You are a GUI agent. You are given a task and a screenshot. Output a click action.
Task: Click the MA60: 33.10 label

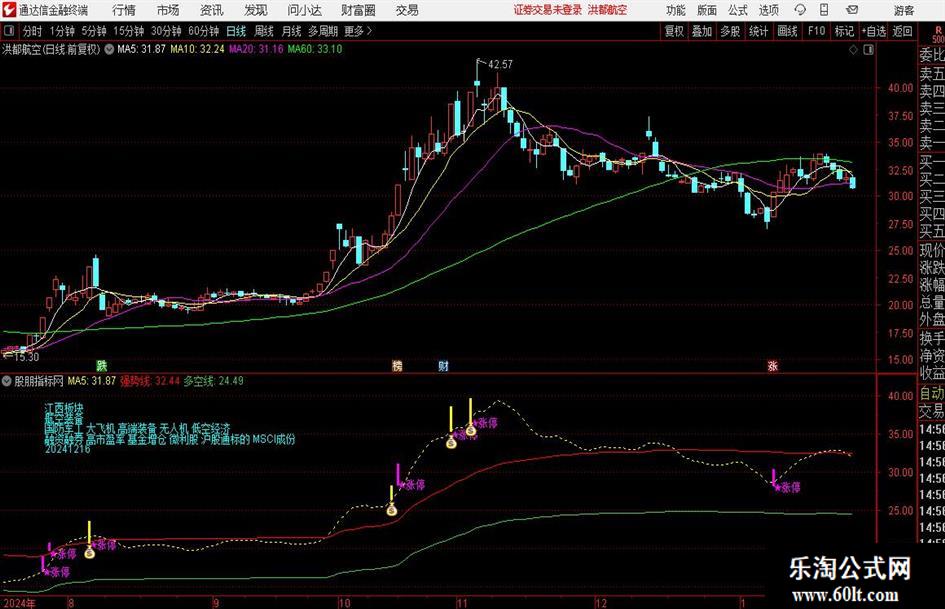315,49
